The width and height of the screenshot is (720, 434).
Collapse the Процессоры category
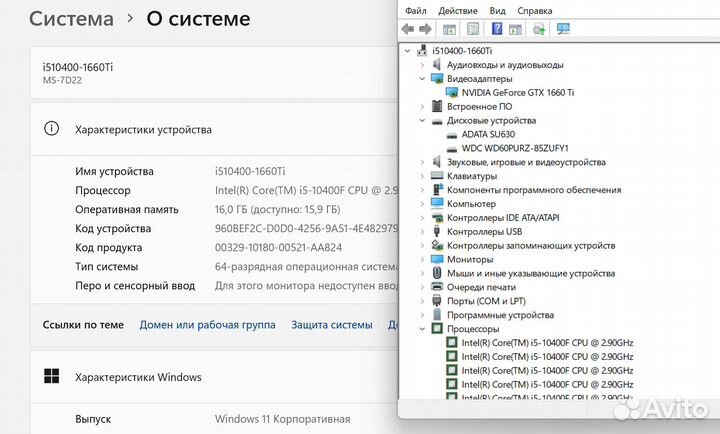coord(422,329)
